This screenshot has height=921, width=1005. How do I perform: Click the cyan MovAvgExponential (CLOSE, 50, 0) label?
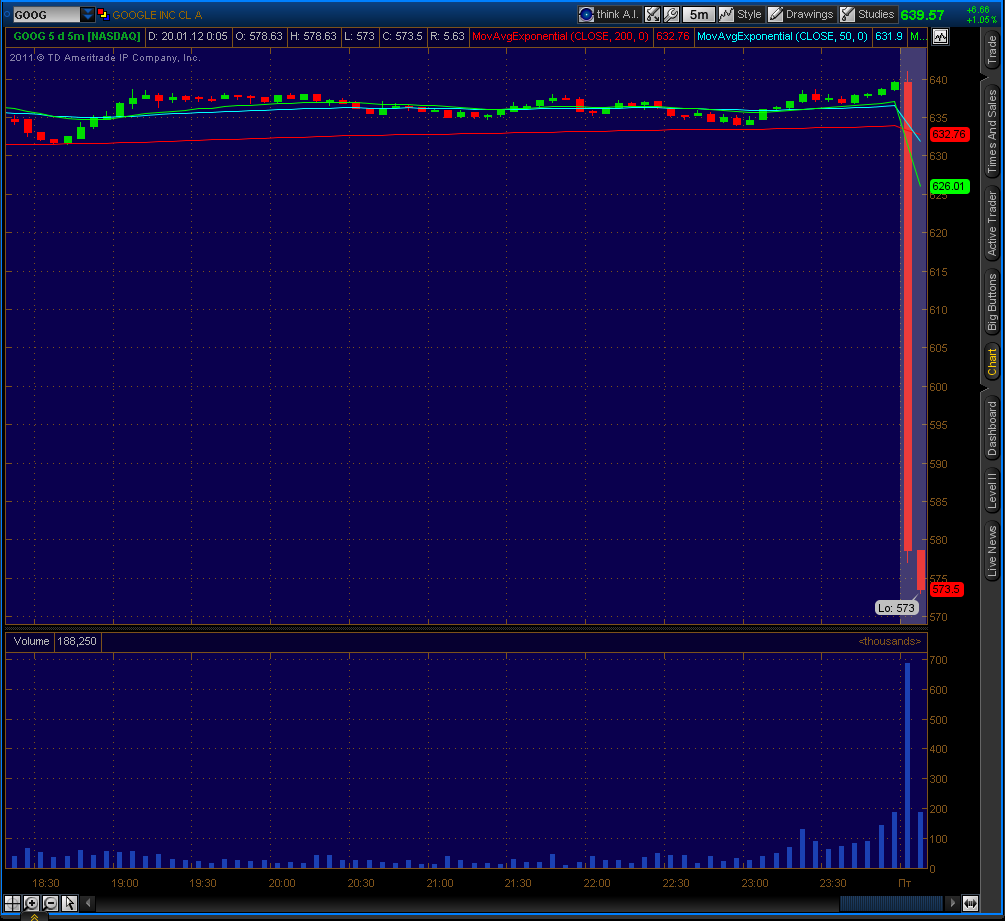pyautogui.click(x=782, y=37)
